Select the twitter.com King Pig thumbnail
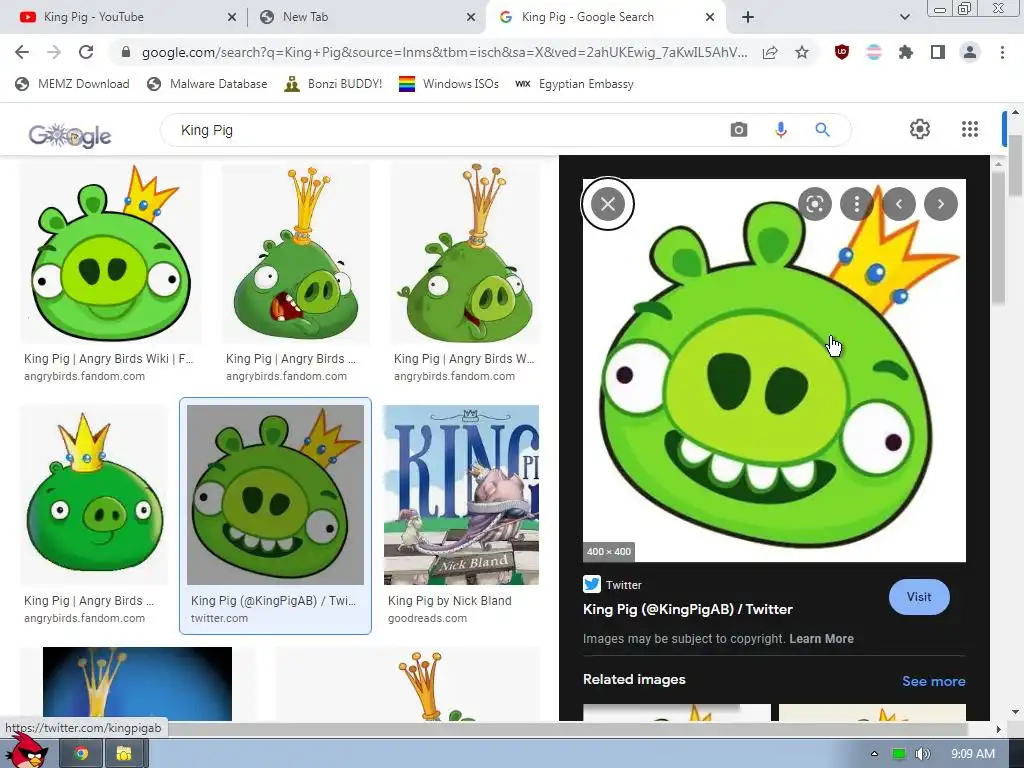 pos(275,494)
